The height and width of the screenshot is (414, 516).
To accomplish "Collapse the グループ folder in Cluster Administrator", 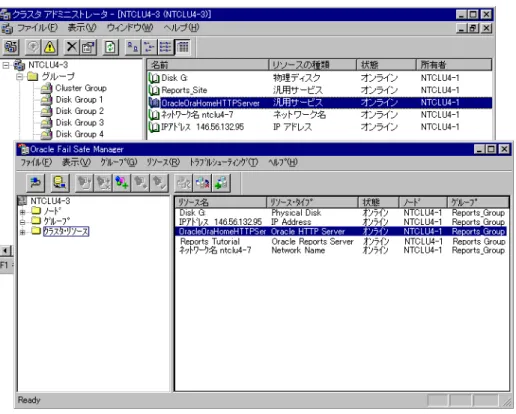I will (20, 77).
